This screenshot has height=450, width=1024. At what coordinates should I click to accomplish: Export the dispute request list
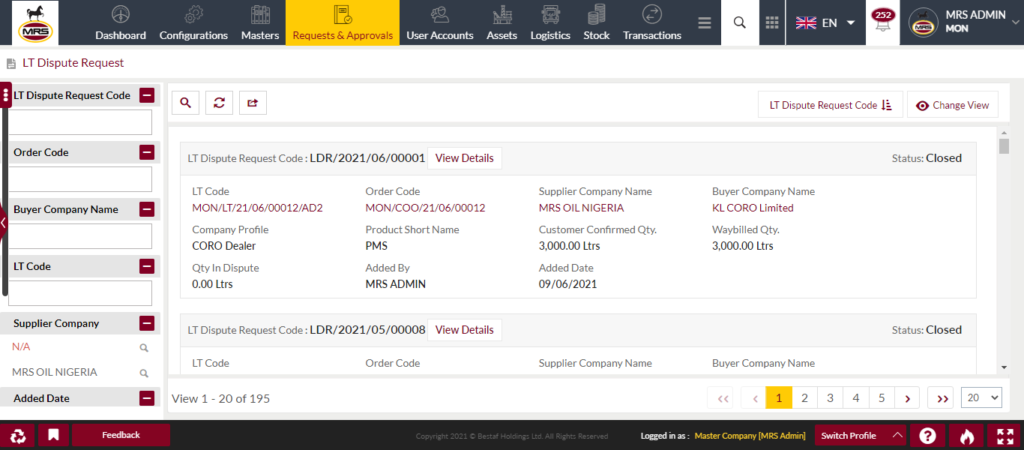pyautogui.click(x=253, y=103)
